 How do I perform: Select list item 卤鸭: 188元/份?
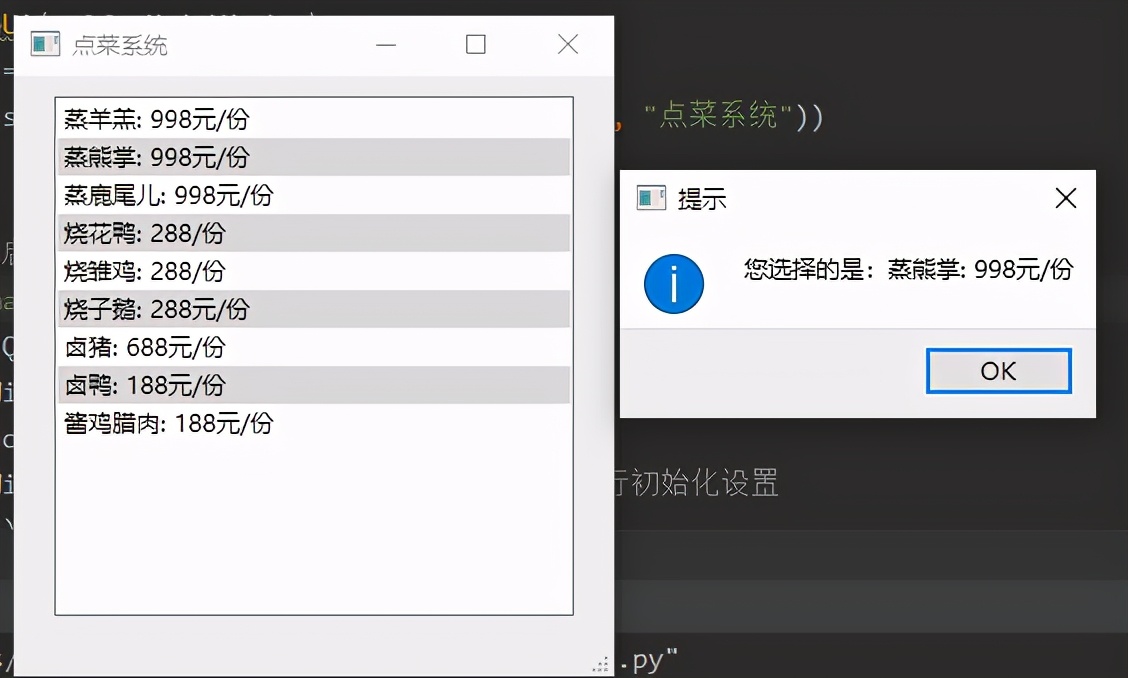click(x=314, y=386)
